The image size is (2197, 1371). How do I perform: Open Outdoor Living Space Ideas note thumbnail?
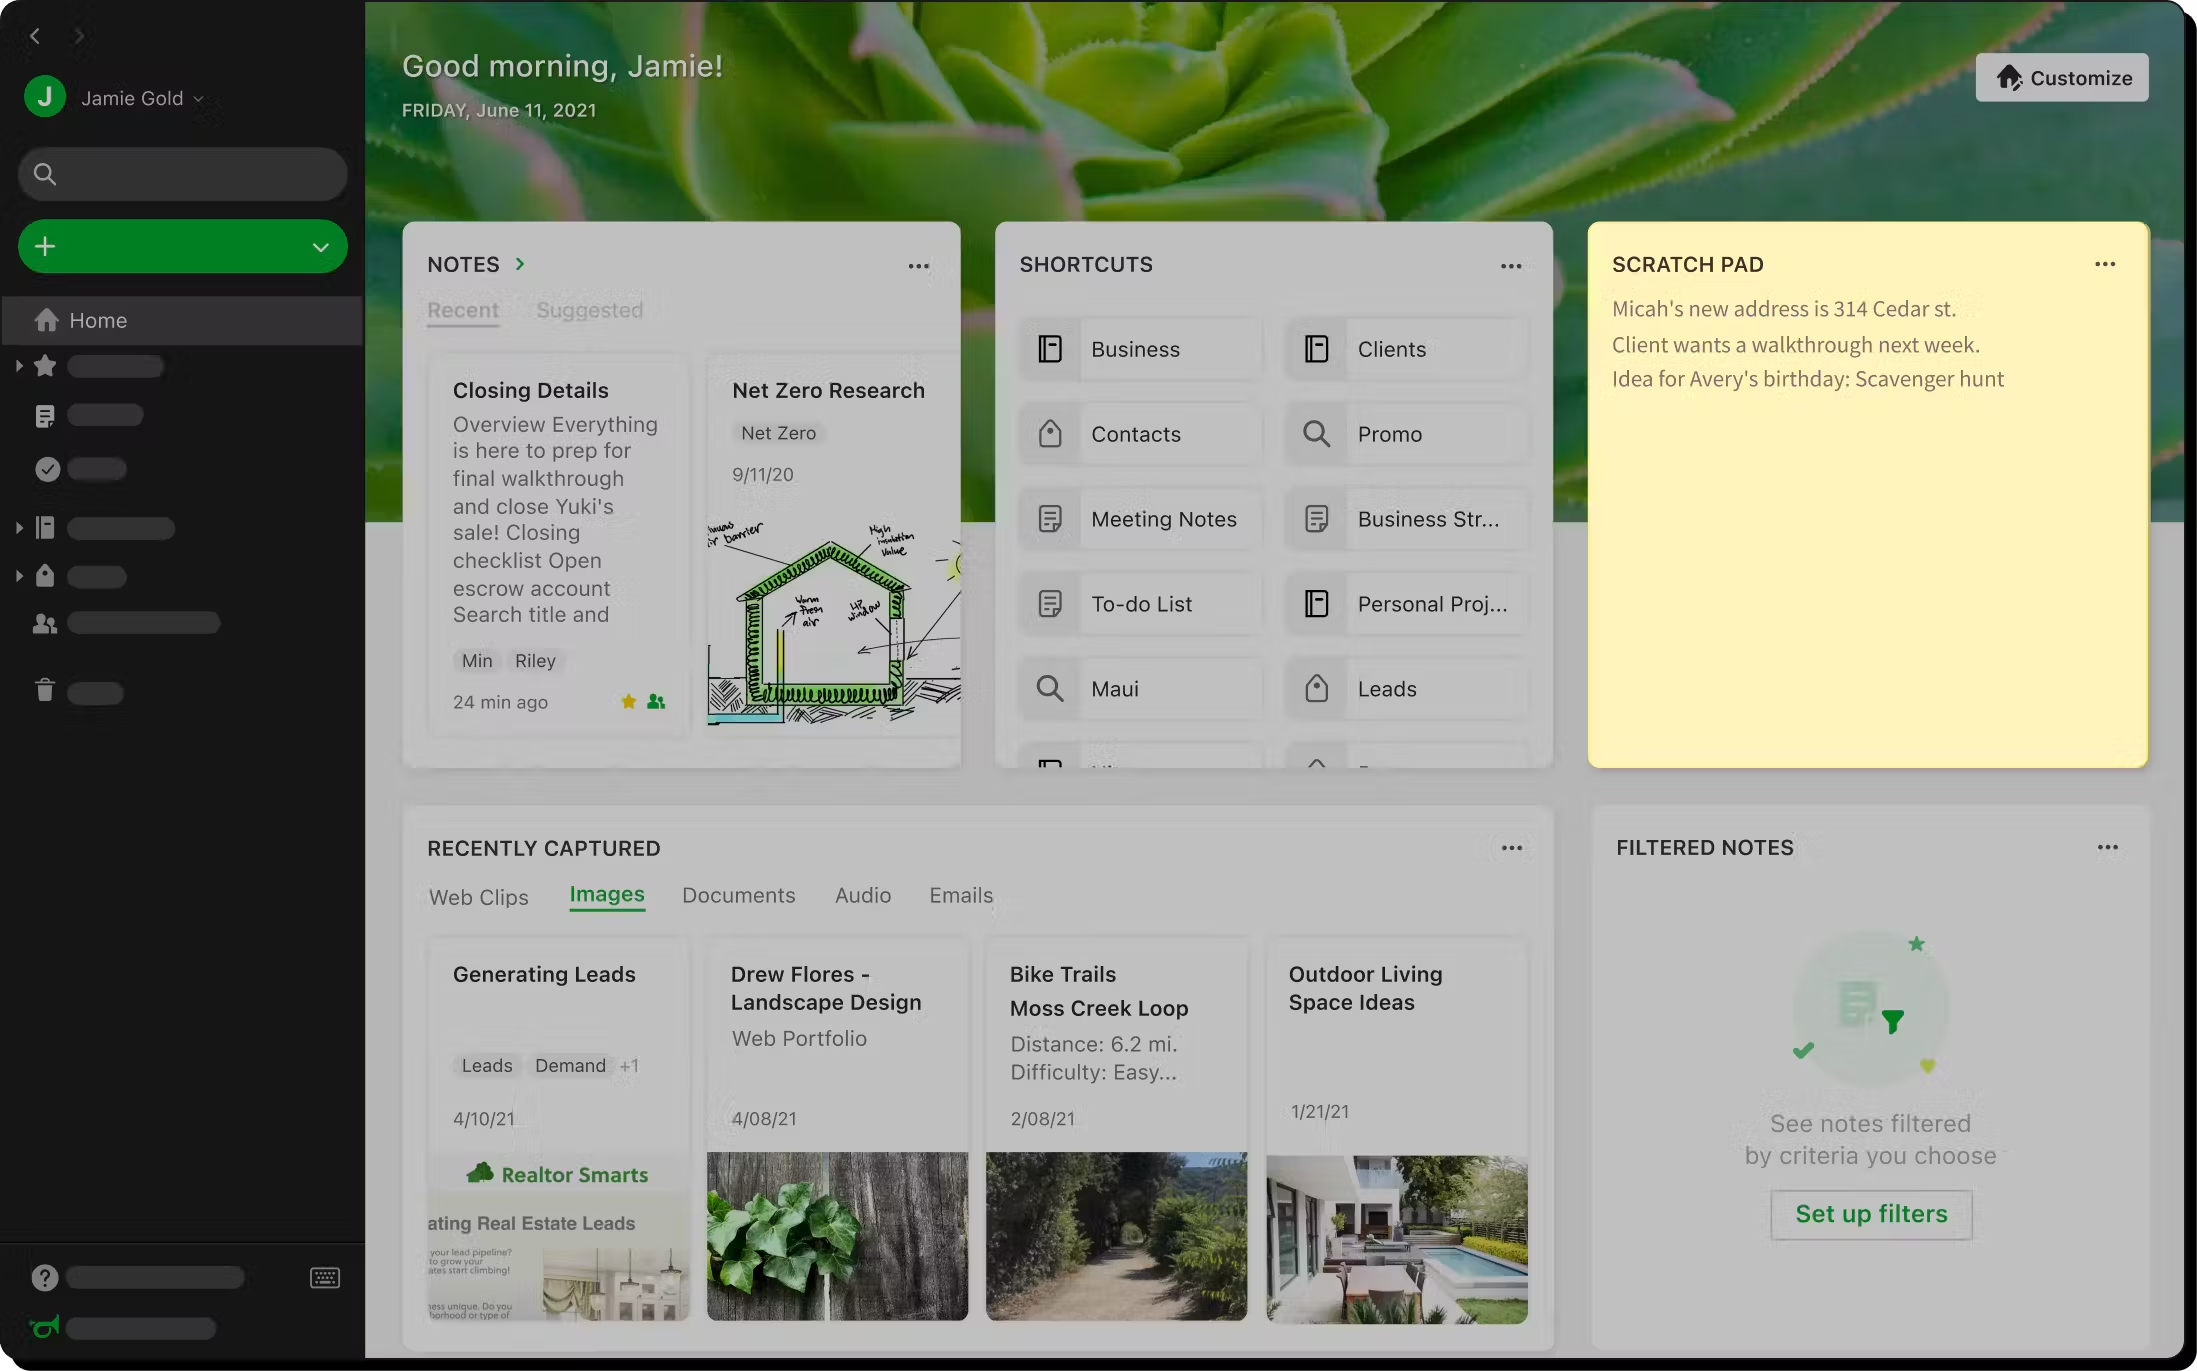click(x=1396, y=1238)
